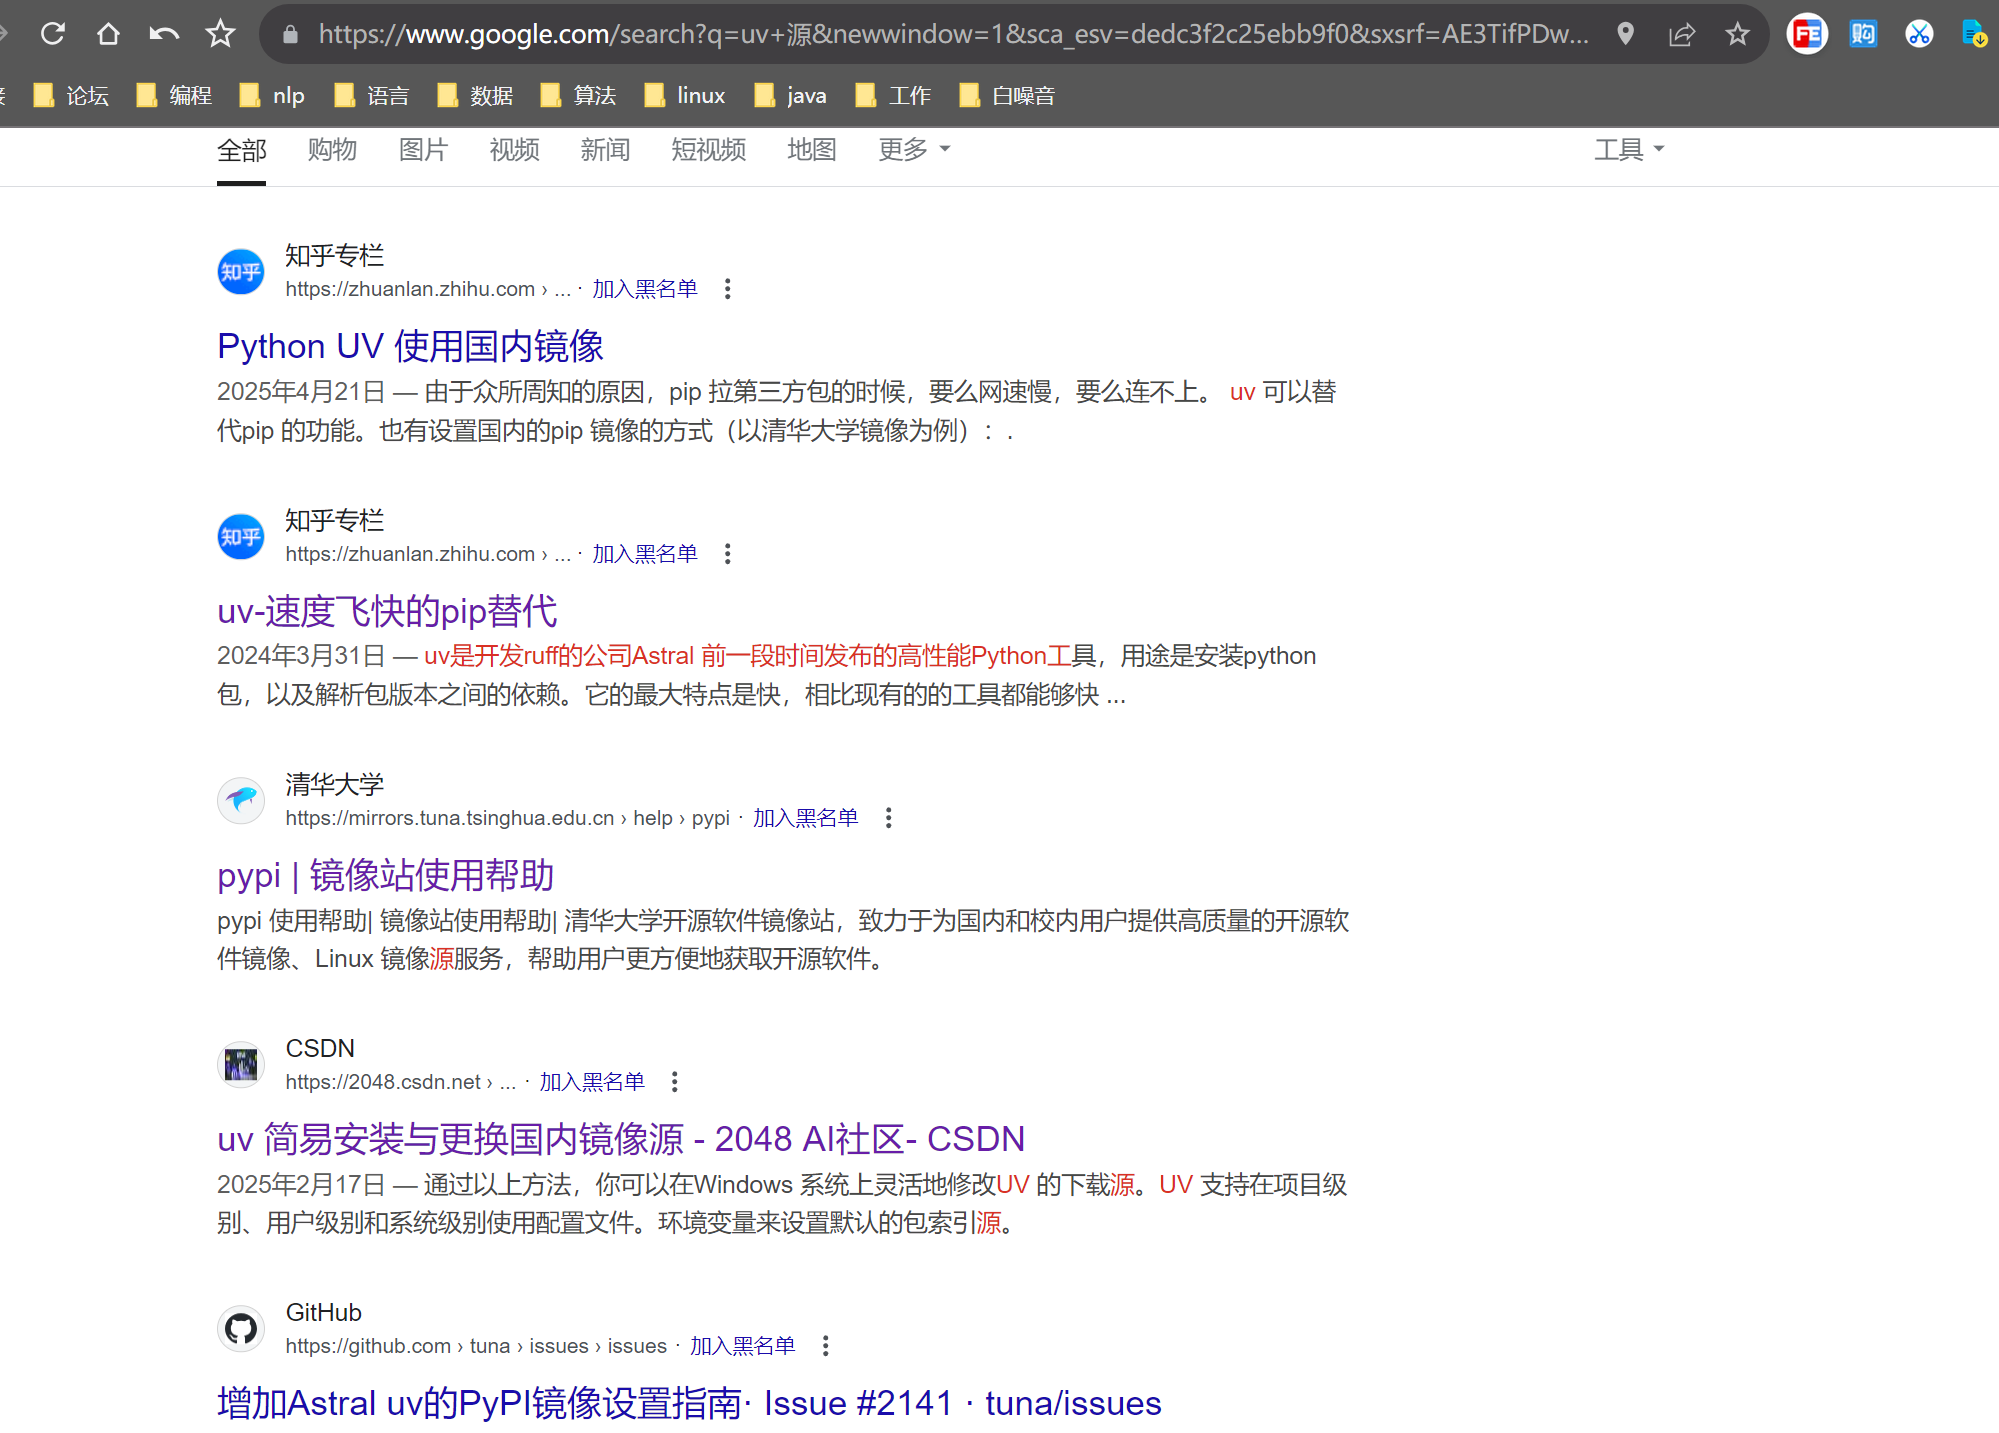Open the scissors screenshot extension icon

[1919, 33]
